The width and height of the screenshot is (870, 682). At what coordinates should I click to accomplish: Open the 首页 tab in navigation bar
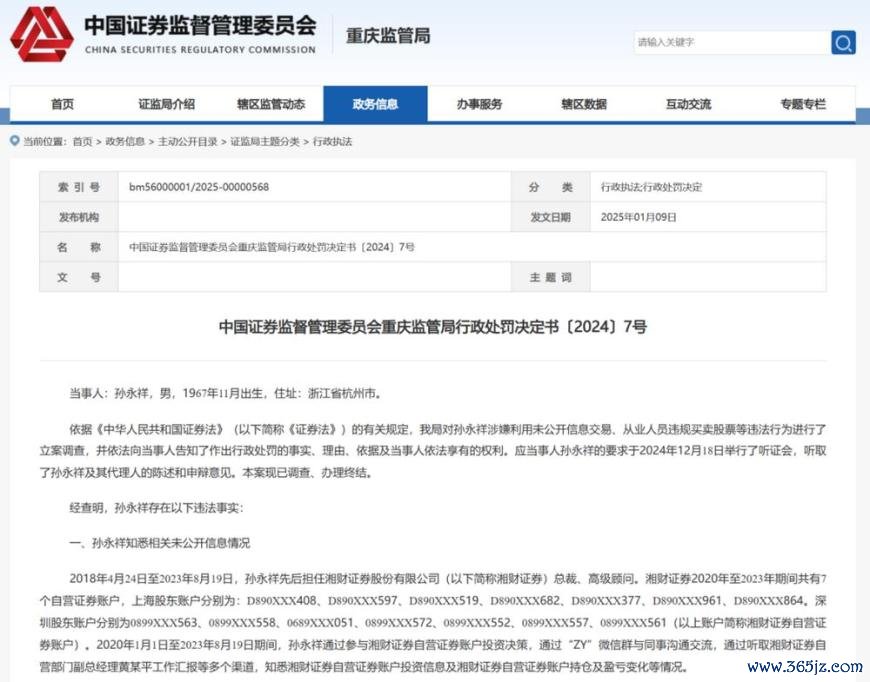click(62, 104)
